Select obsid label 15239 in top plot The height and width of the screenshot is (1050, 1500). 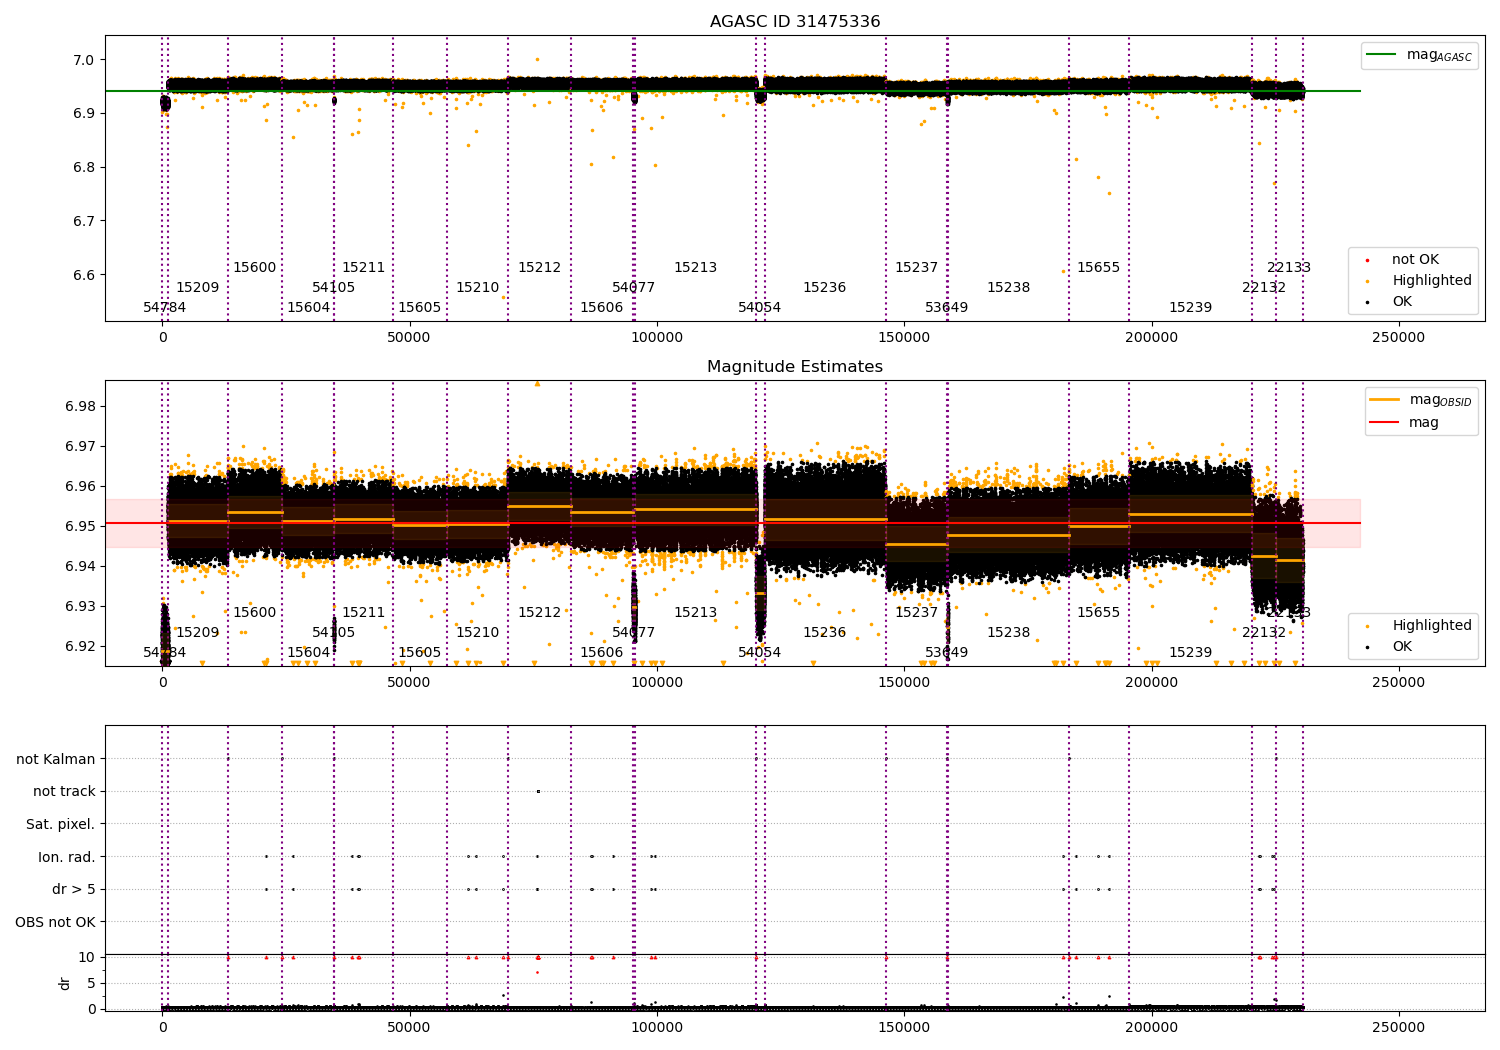pyautogui.click(x=1191, y=308)
